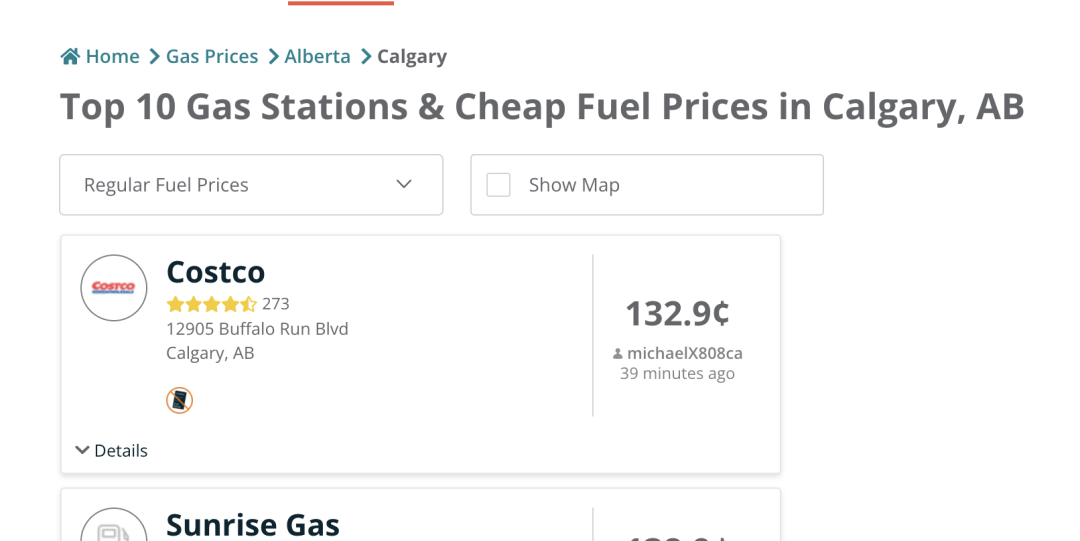Enable the Show Map checkbox

(x=499, y=185)
